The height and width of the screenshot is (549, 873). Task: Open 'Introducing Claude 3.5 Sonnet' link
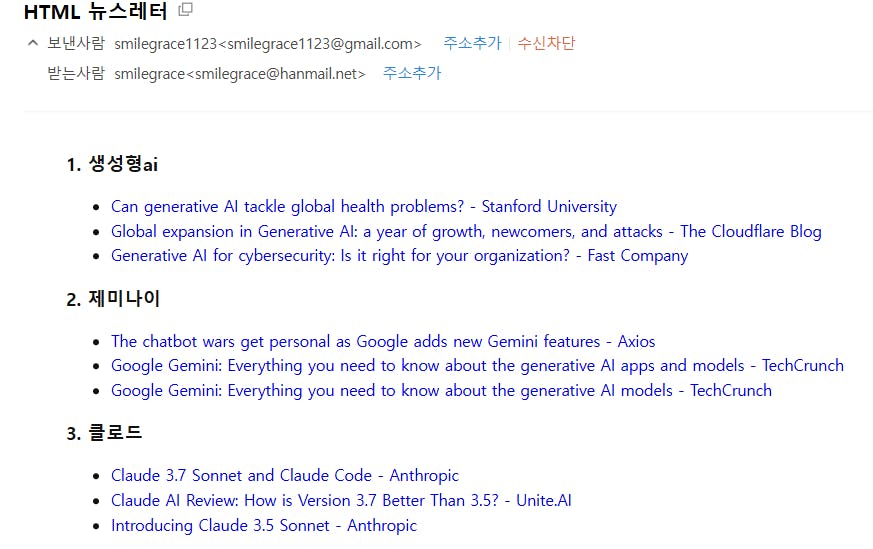click(x=264, y=526)
